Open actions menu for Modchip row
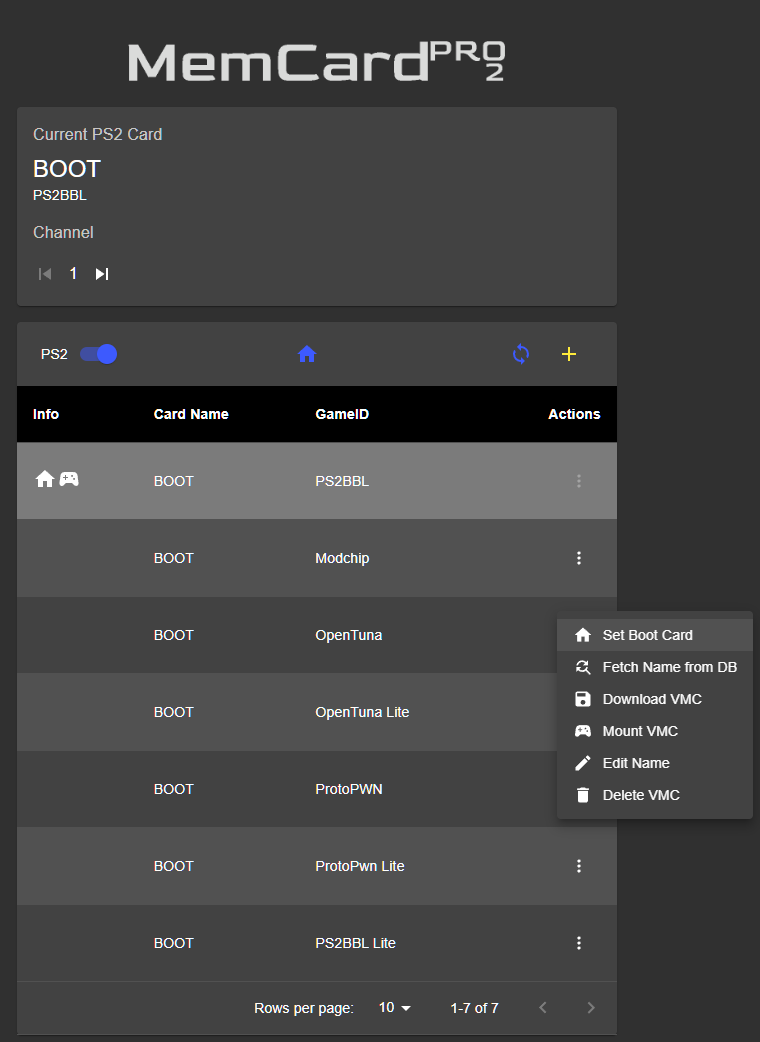Viewport: 760px width, 1042px height. pos(578,558)
